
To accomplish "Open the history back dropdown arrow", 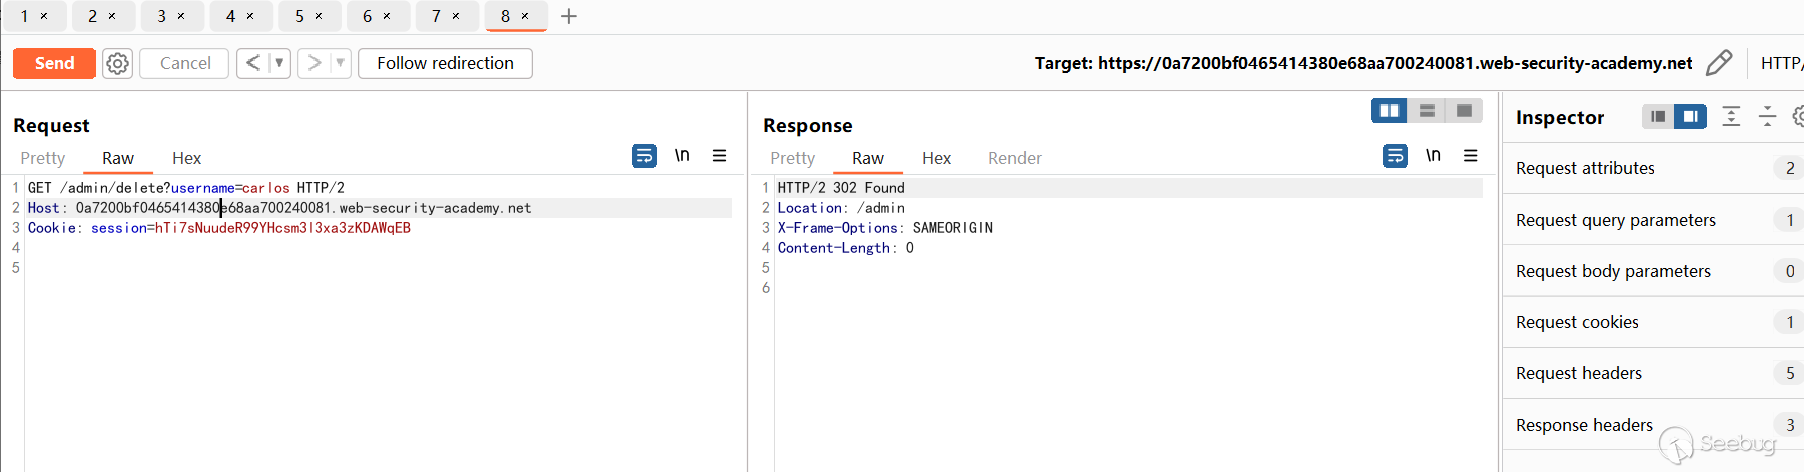I will [x=279, y=63].
